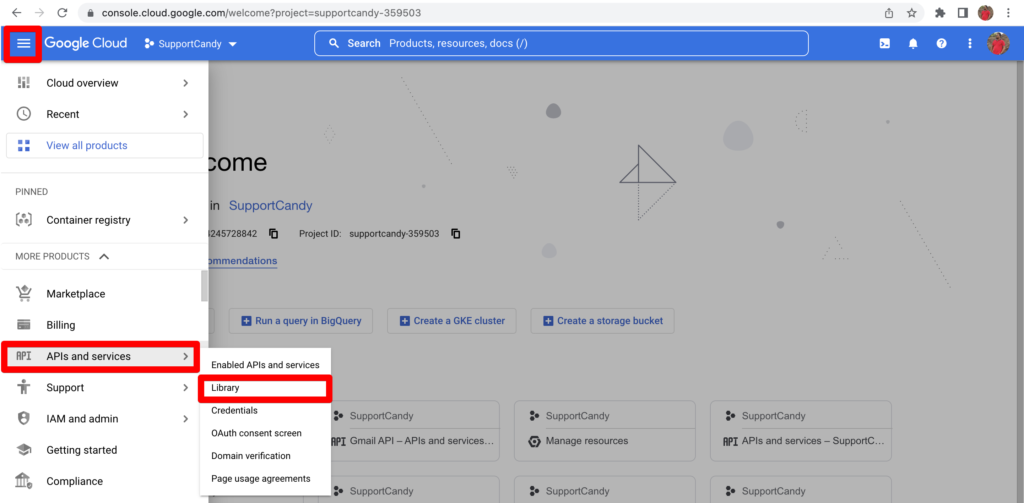Expand the Recent submenu arrow
The image size is (1024, 503).
coord(185,114)
